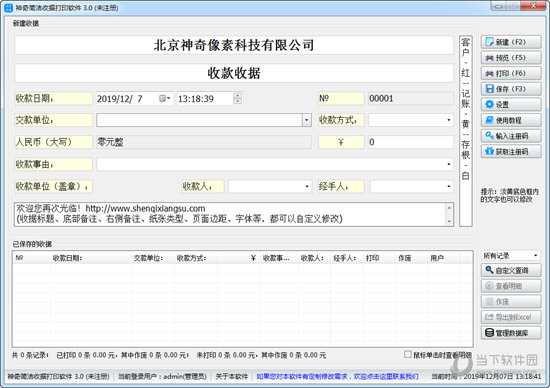The width and height of the screenshot is (550, 388).
Task: Click the 人民币（大写）label field
Action: (53, 142)
